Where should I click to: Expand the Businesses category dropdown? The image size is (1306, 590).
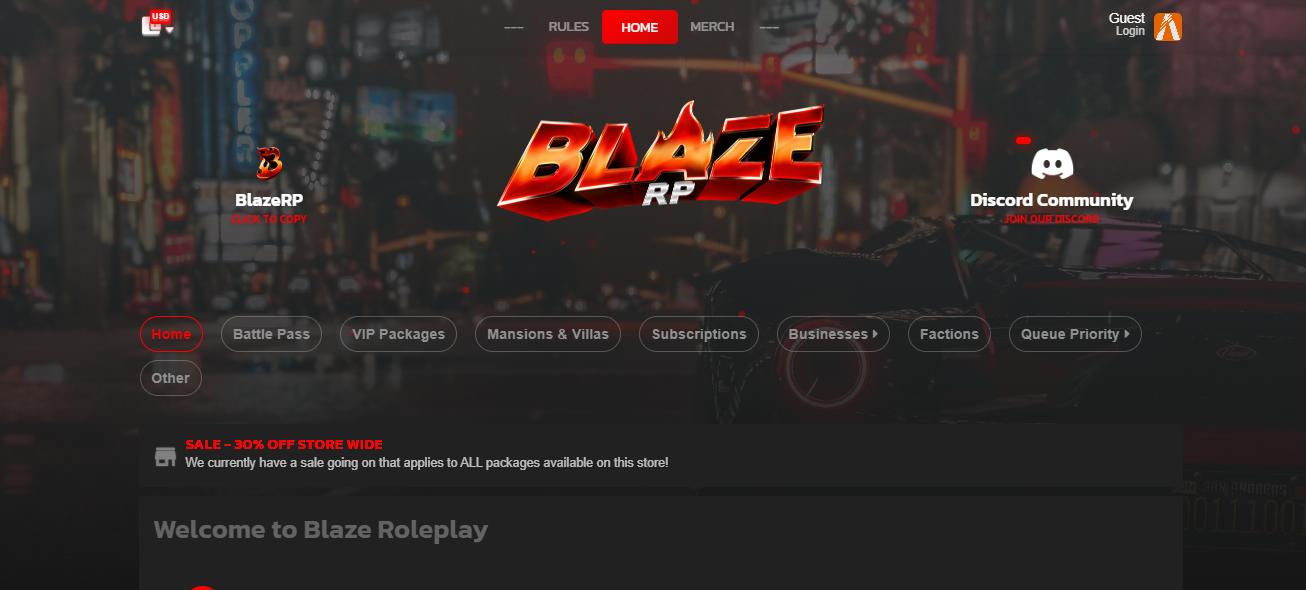(834, 334)
